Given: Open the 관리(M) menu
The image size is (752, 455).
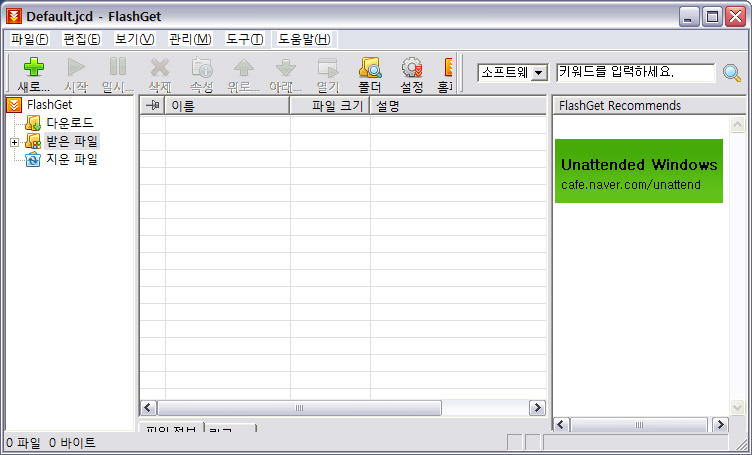Looking at the screenshot, I should click(190, 39).
